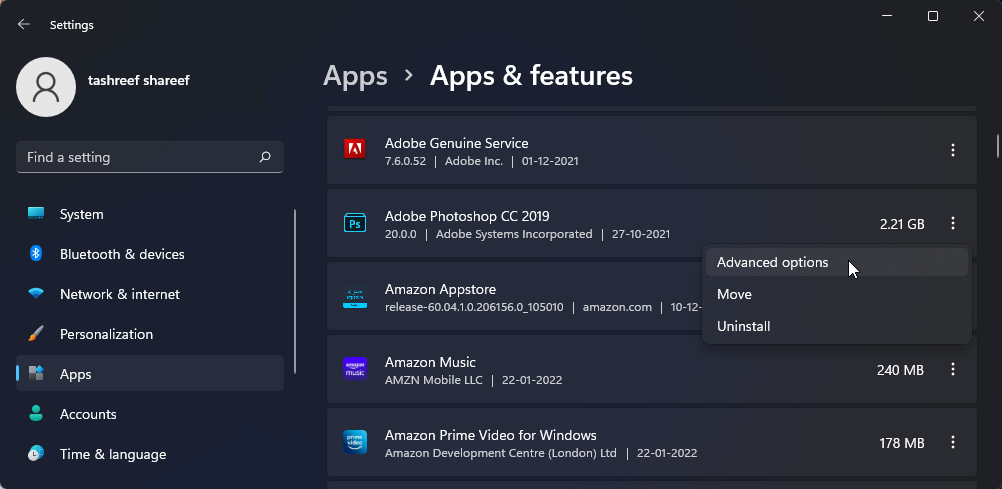Viewport: 1002px width, 489px height.
Task: Select Apps category in sidebar
Action: tap(150, 374)
